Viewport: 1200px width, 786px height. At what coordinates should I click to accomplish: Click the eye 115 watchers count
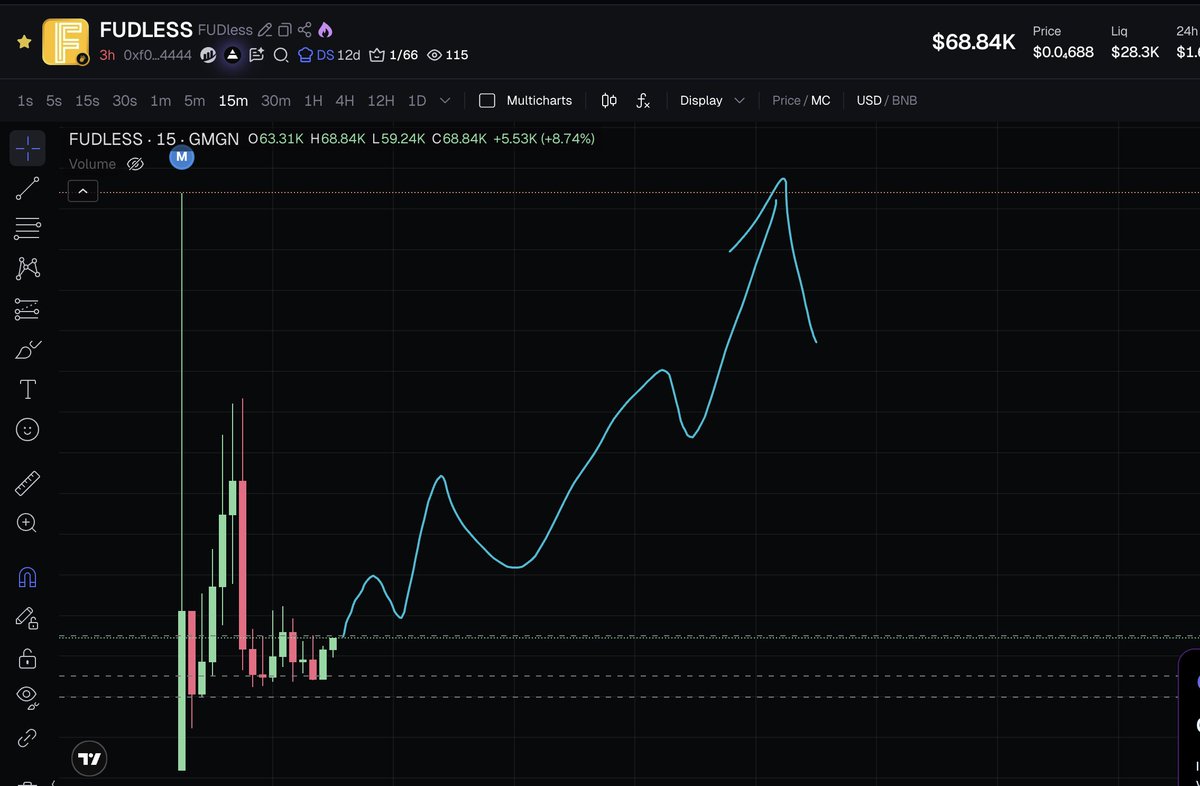click(x=447, y=55)
